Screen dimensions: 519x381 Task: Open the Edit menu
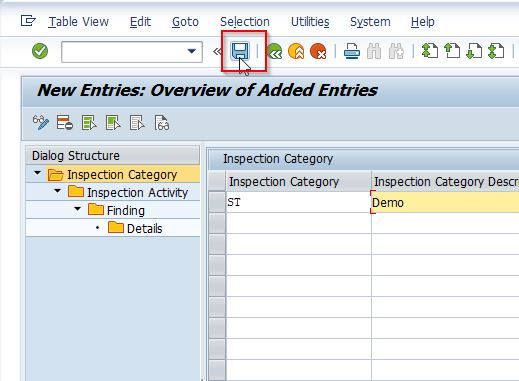tap(140, 22)
